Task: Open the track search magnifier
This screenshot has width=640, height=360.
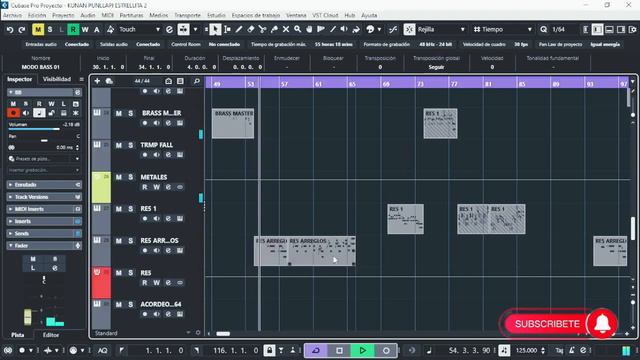Action: coord(196,81)
